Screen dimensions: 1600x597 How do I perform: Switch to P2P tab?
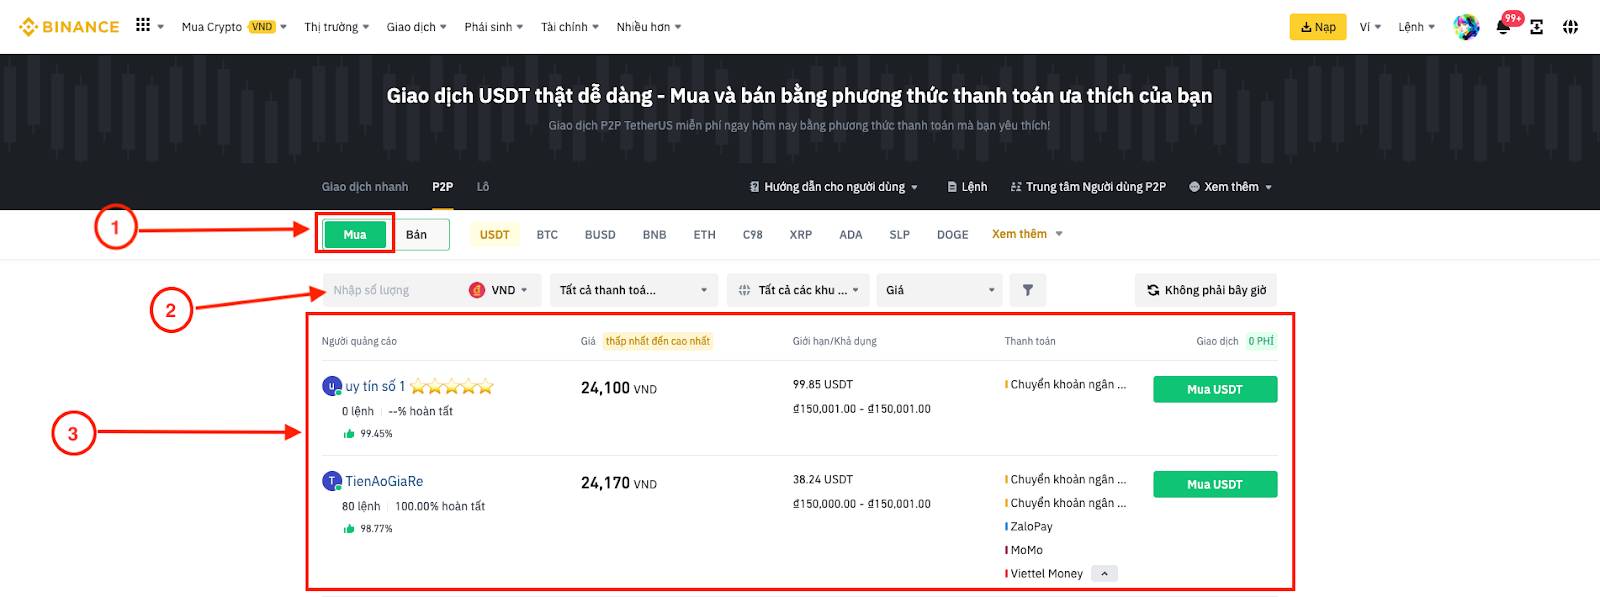442,187
